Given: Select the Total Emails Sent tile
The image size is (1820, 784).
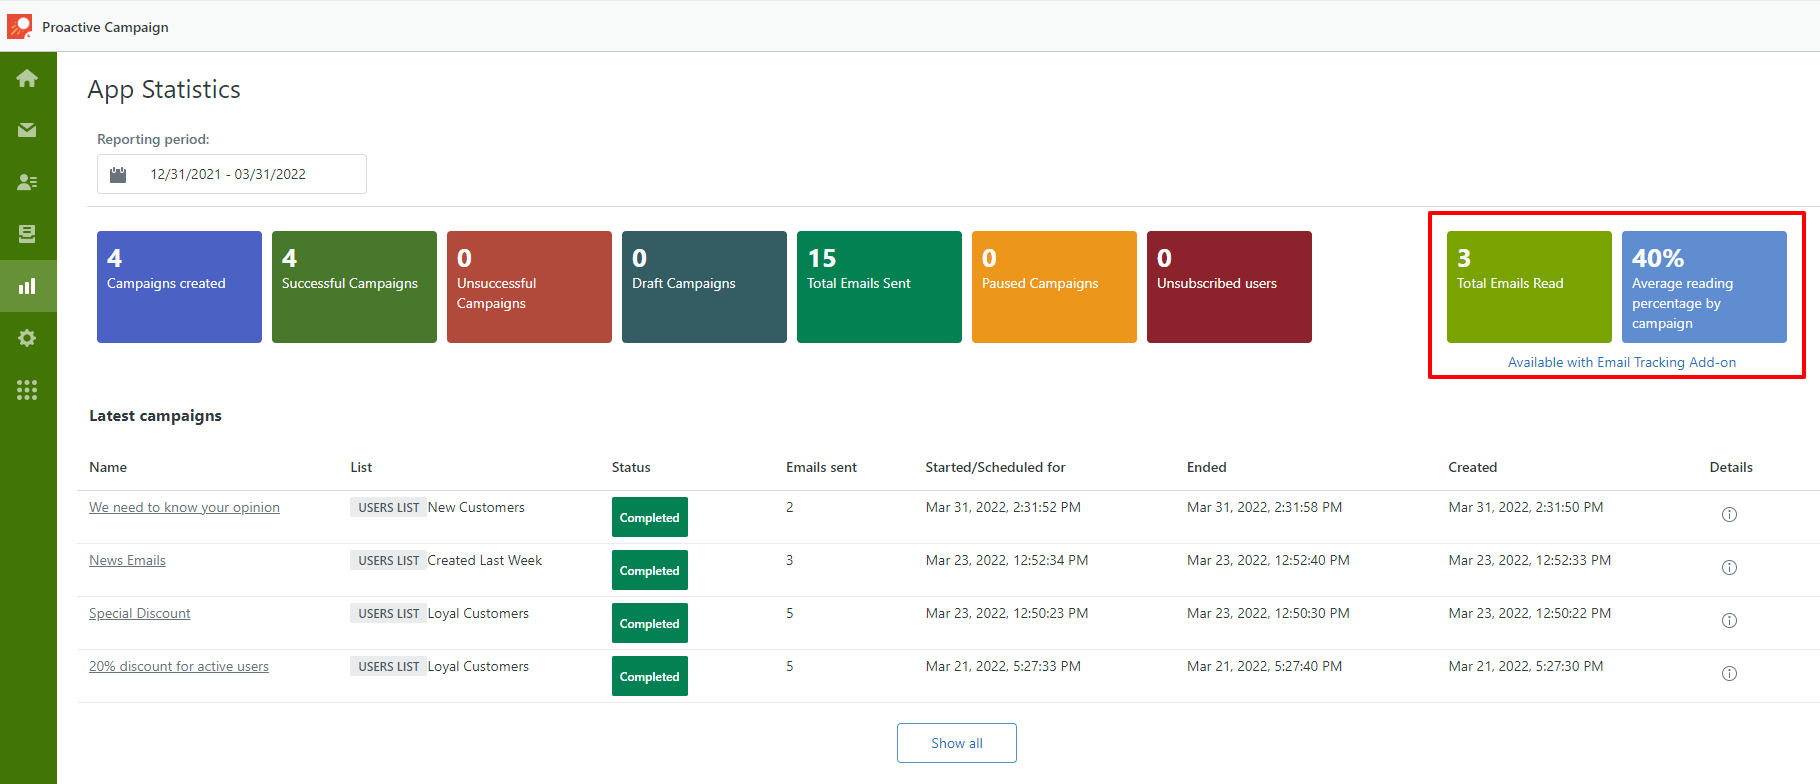Looking at the screenshot, I should coord(879,287).
